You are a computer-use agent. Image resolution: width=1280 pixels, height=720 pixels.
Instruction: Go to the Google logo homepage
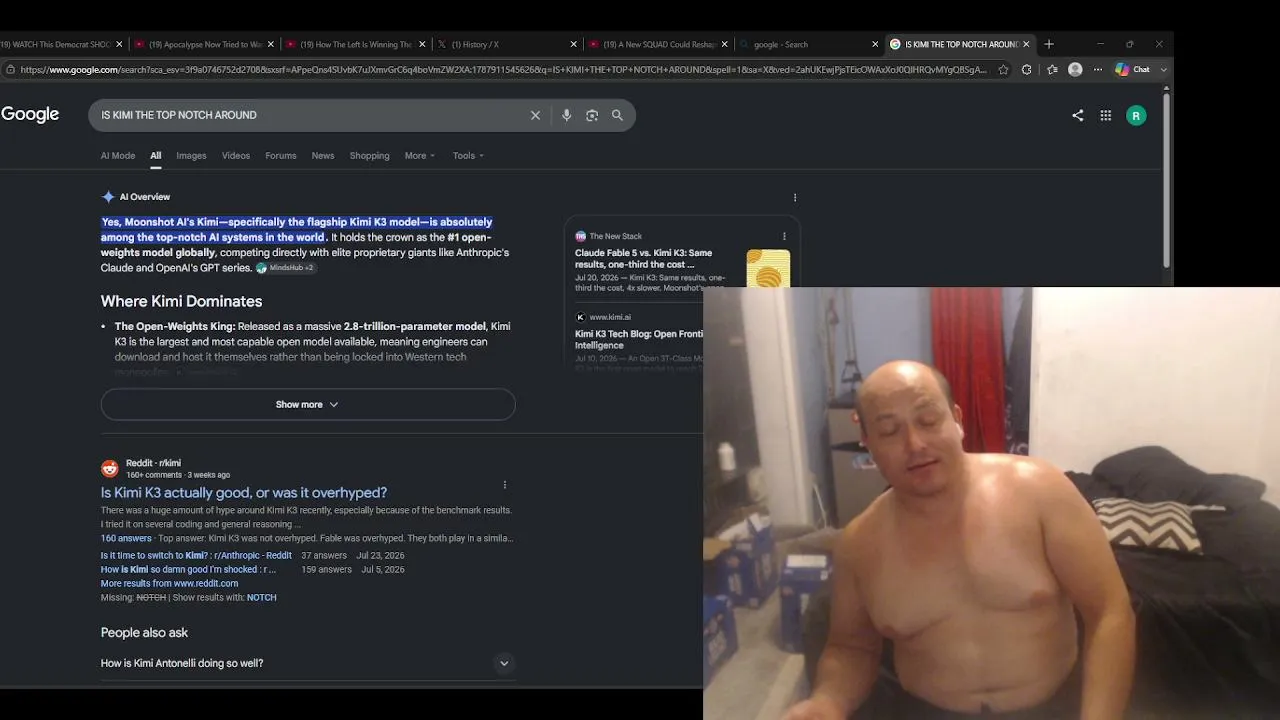point(30,115)
